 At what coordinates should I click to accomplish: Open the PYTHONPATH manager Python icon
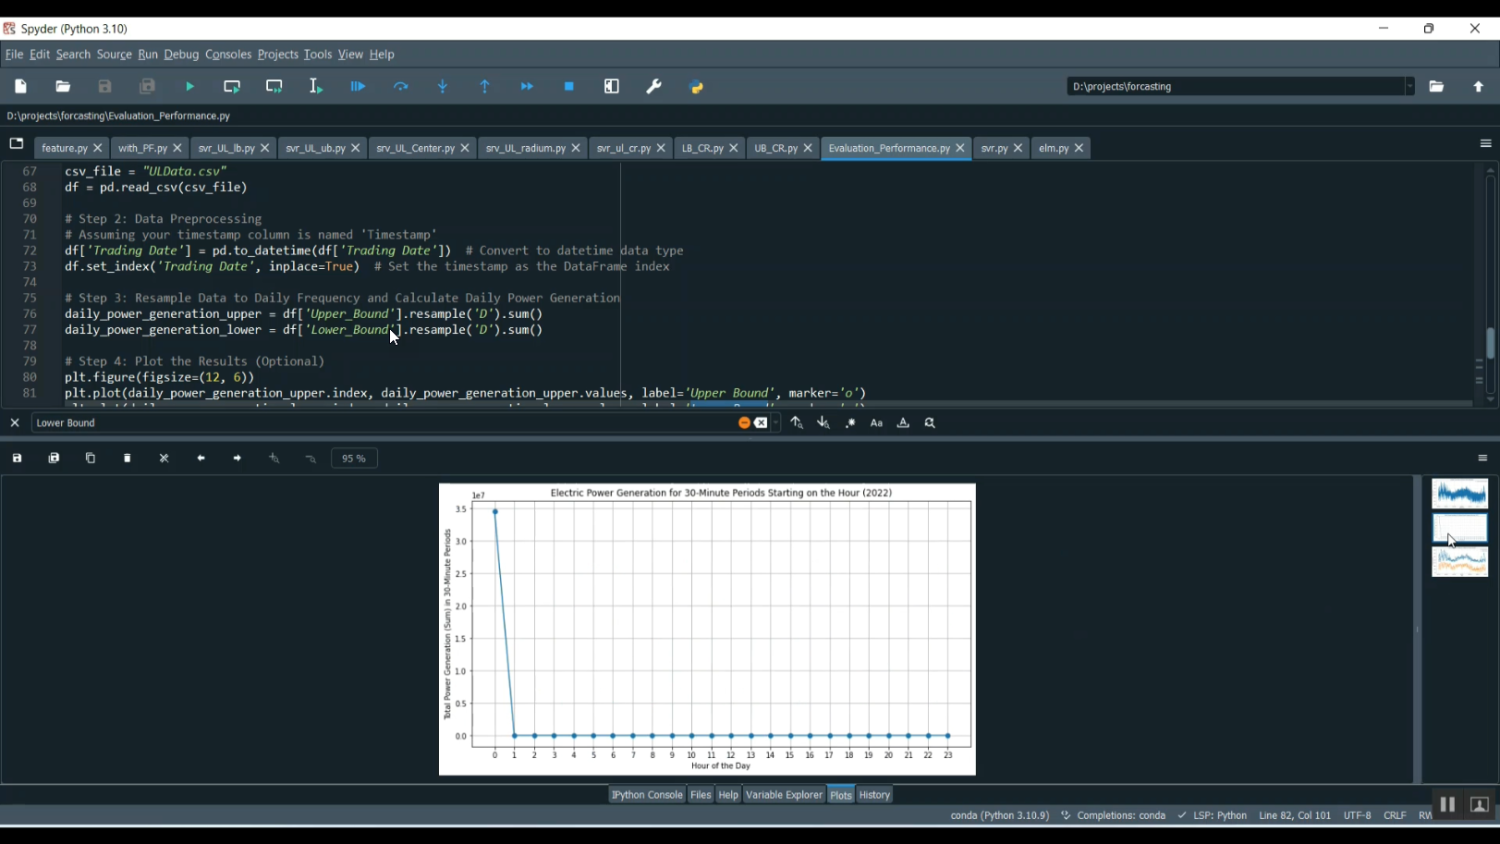[697, 87]
